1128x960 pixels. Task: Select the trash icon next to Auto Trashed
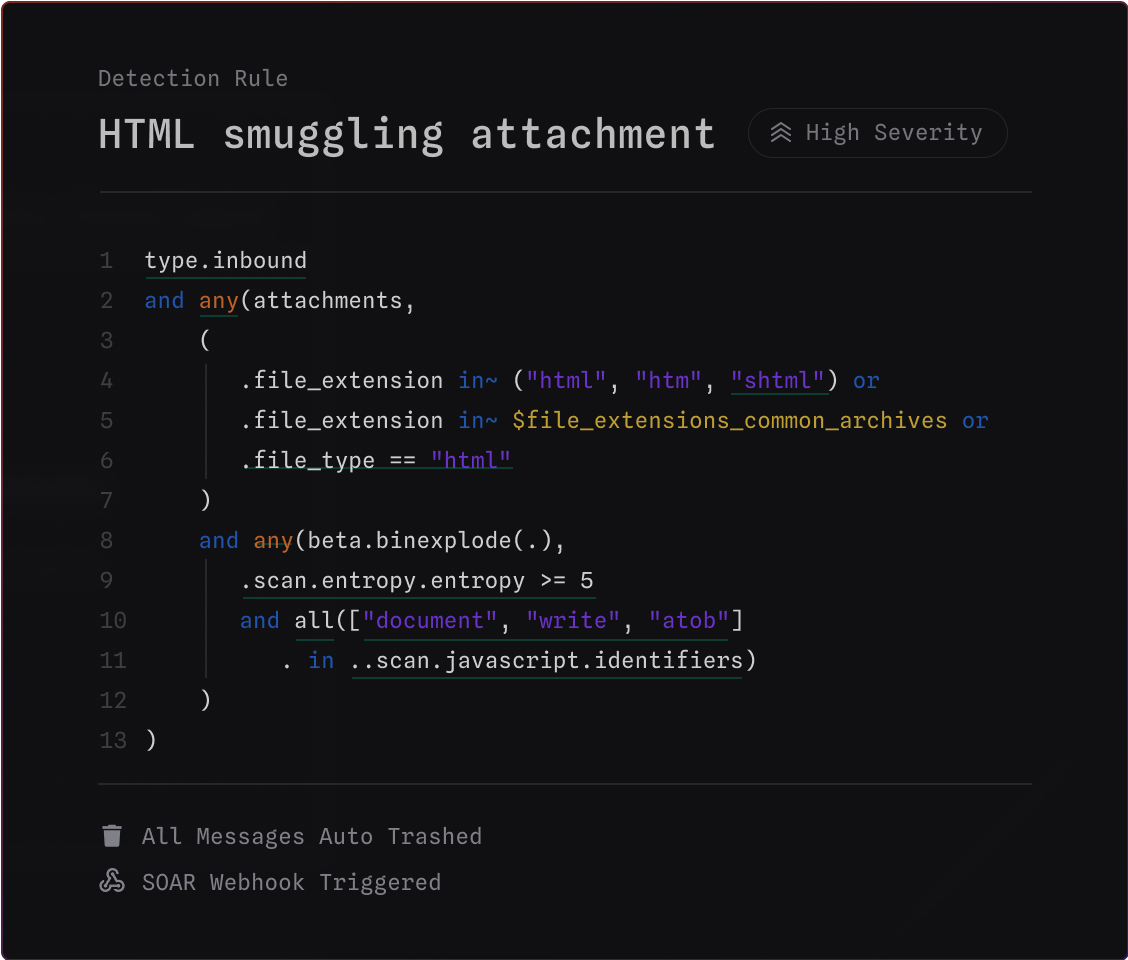112,835
